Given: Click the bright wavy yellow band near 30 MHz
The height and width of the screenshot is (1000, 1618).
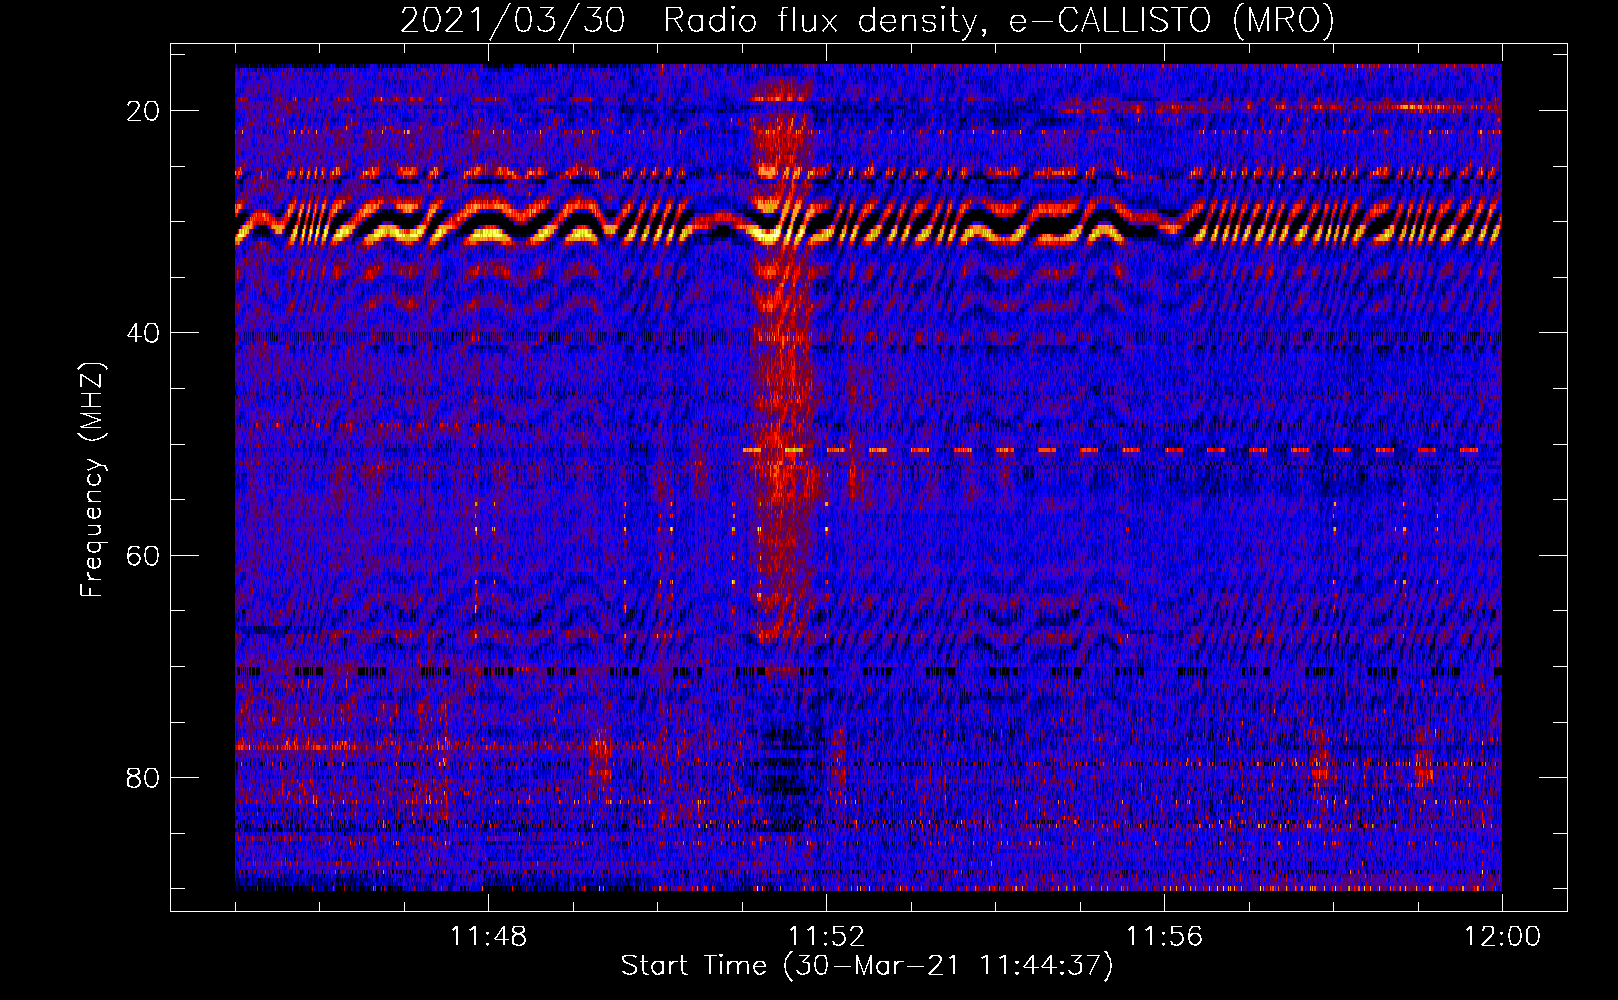Looking at the screenshot, I should point(868,222).
